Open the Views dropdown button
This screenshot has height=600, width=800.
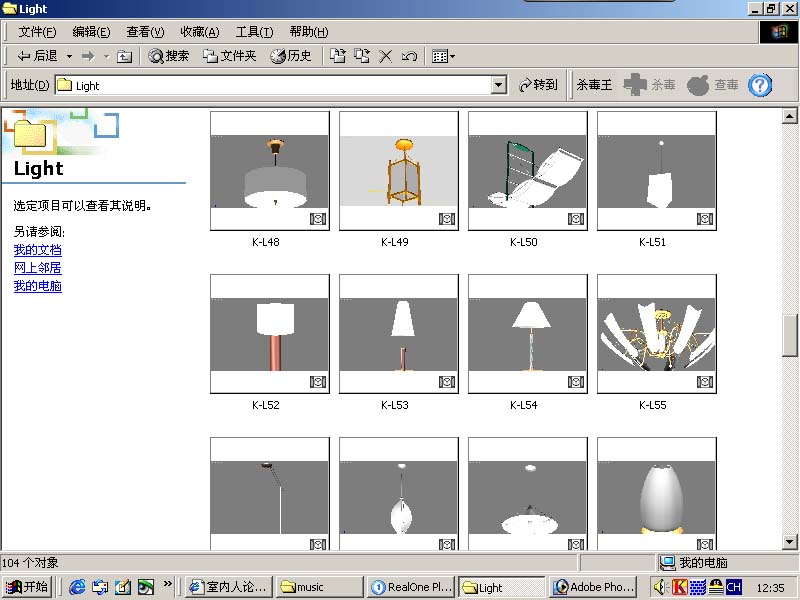(x=443, y=56)
